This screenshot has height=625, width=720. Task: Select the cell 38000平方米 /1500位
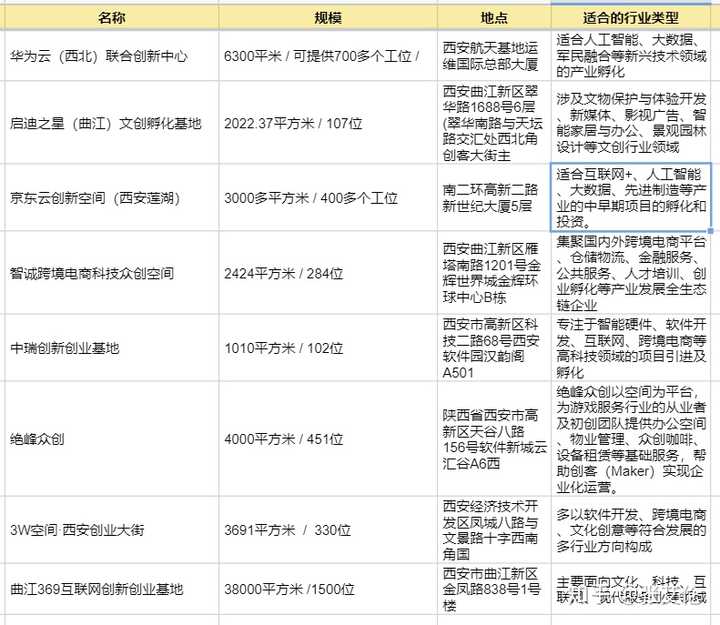(x=328, y=589)
